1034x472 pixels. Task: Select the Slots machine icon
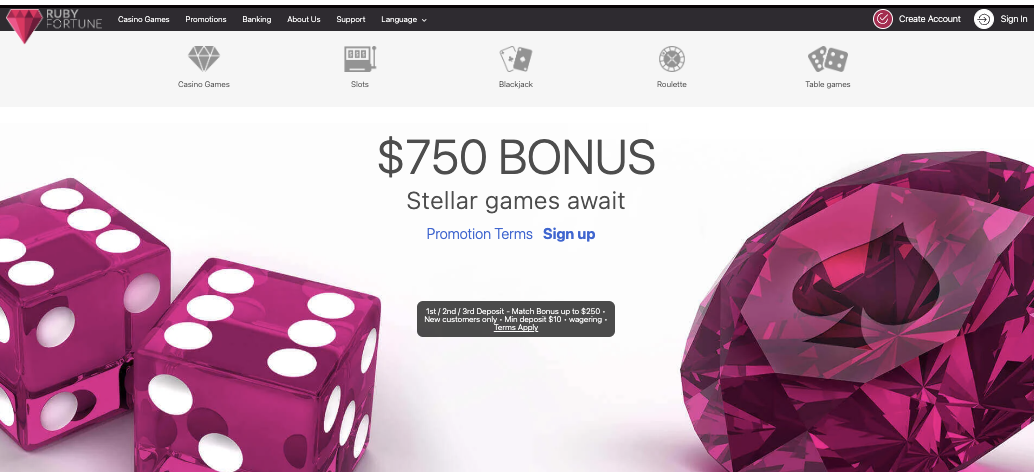[360, 59]
